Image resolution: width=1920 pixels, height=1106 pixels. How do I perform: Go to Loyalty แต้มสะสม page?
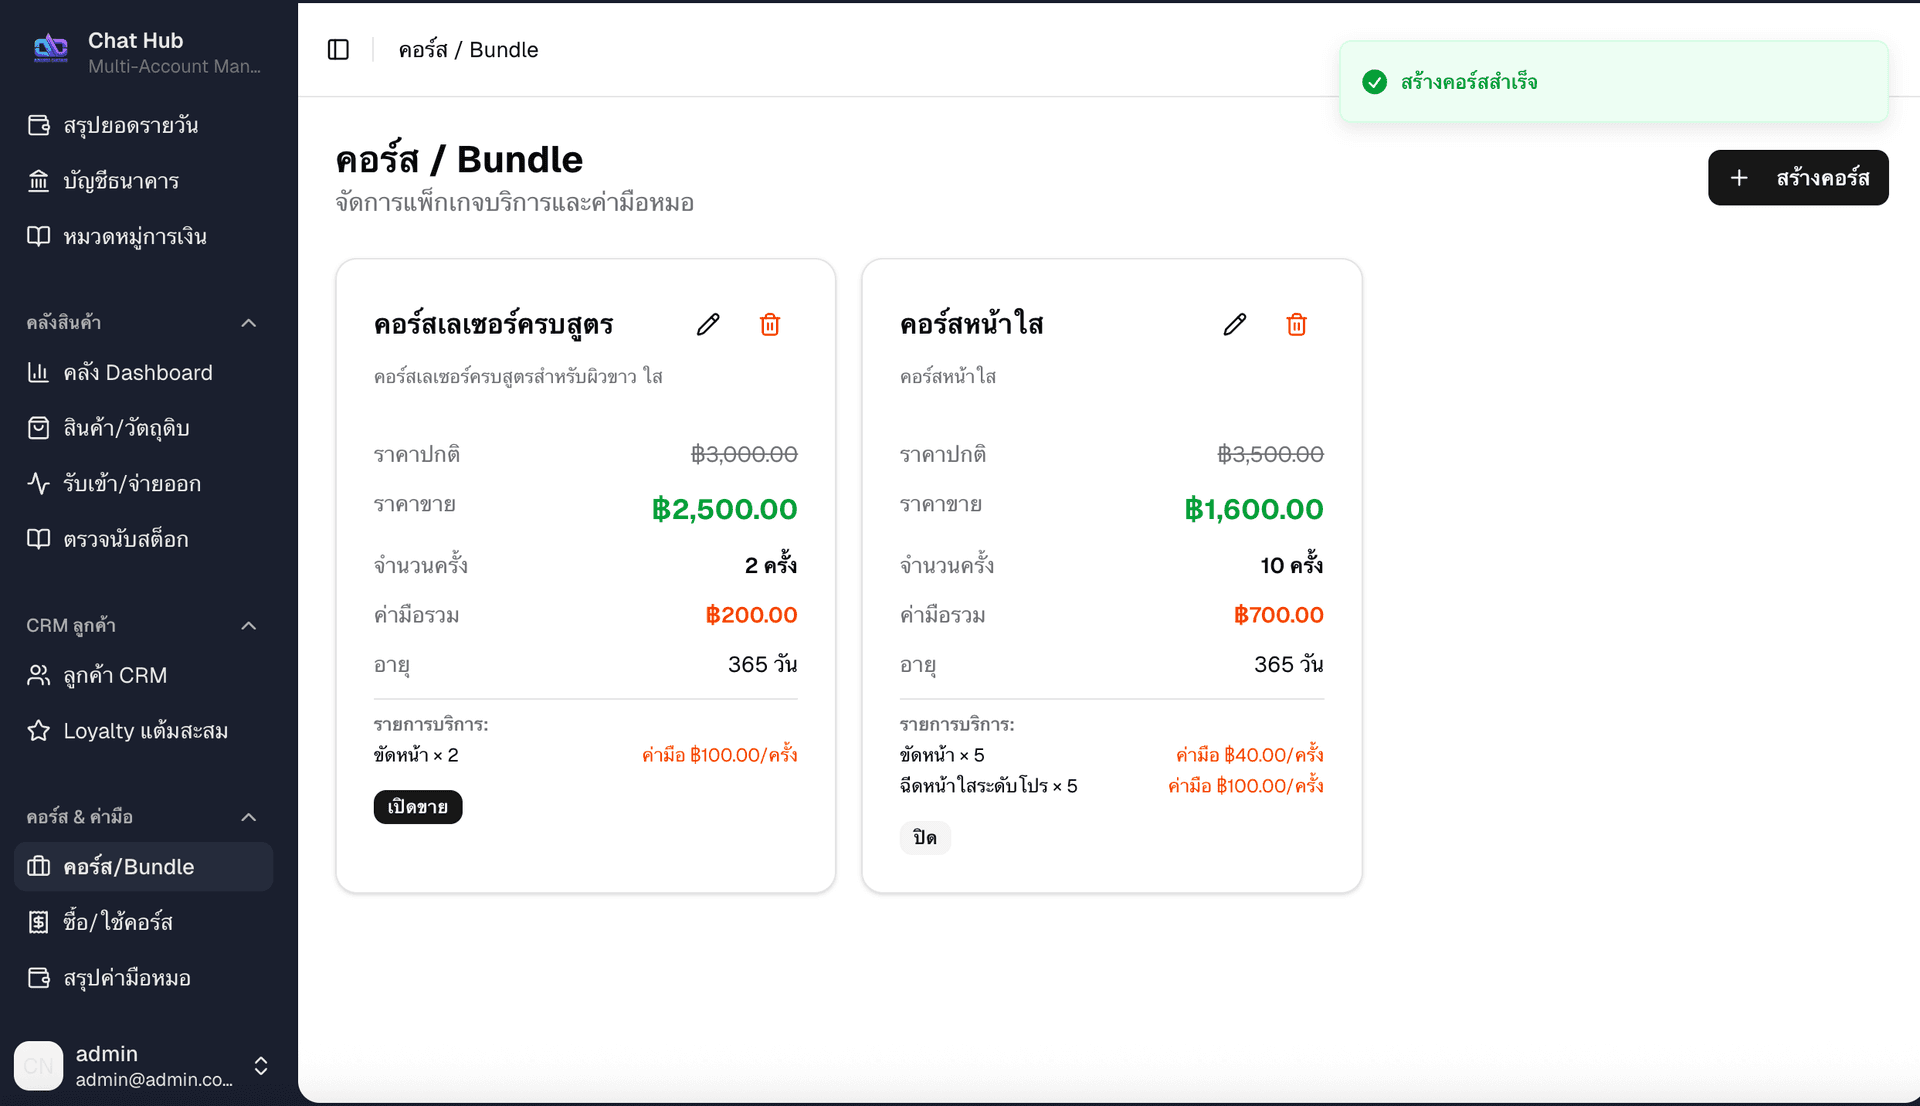point(145,731)
